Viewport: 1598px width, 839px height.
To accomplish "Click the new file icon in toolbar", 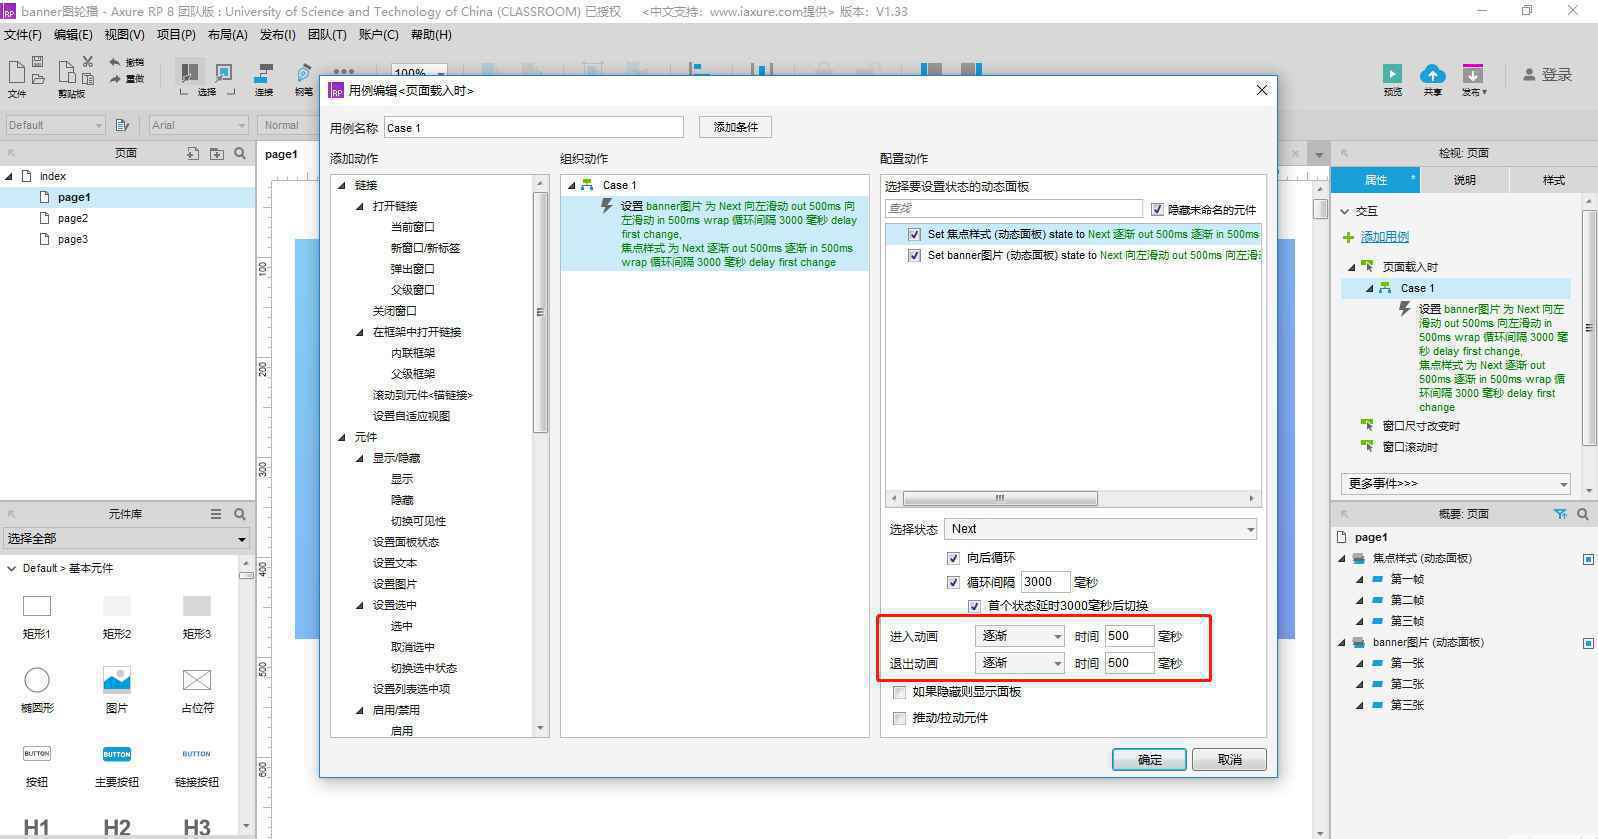I will click(x=16, y=72).
